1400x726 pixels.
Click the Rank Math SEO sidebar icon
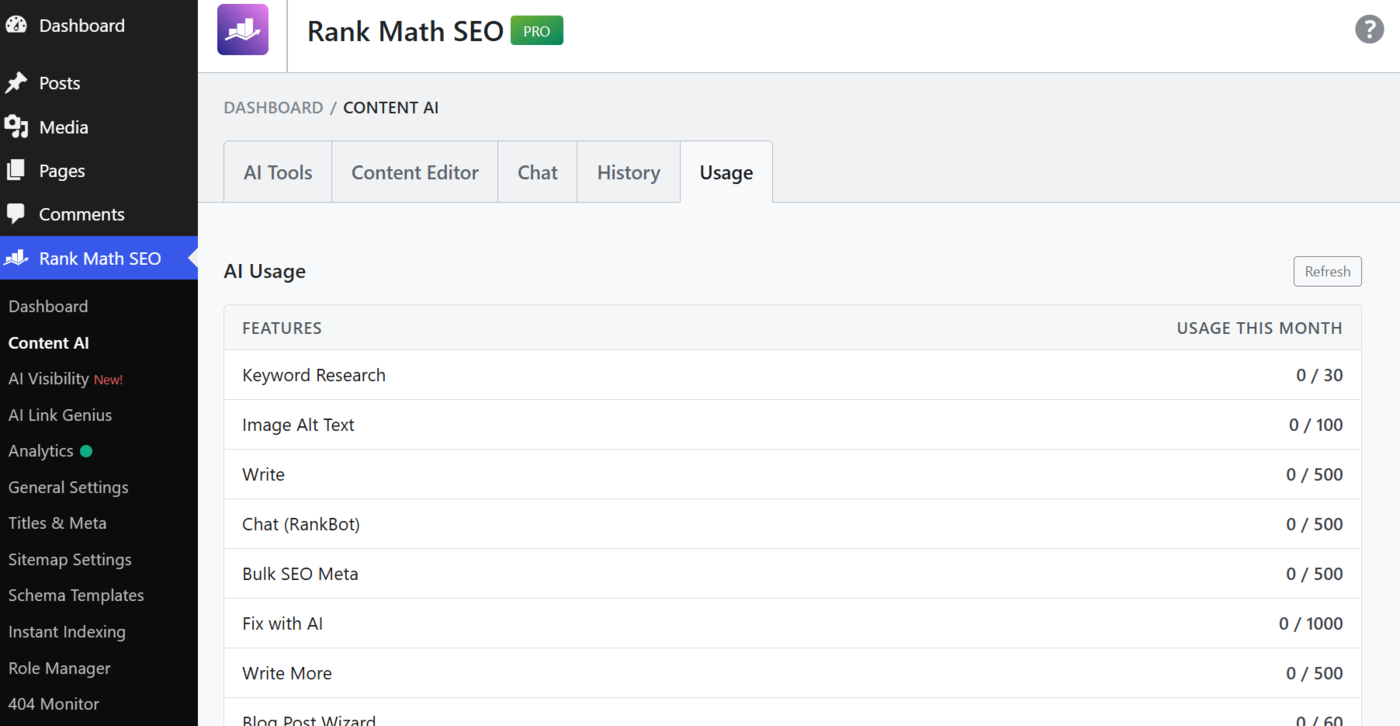[16, 258]
